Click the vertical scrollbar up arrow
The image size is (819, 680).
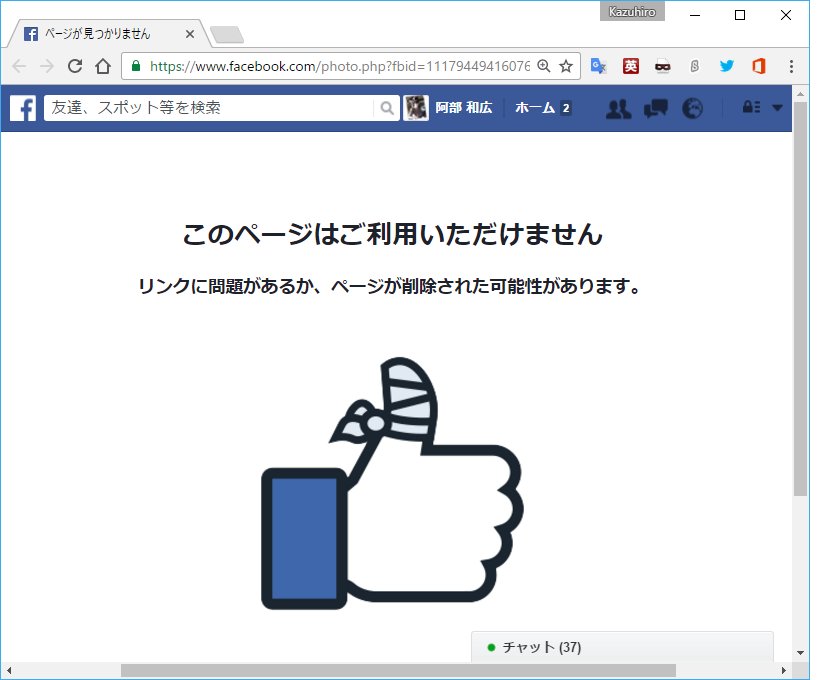[800, 95]
